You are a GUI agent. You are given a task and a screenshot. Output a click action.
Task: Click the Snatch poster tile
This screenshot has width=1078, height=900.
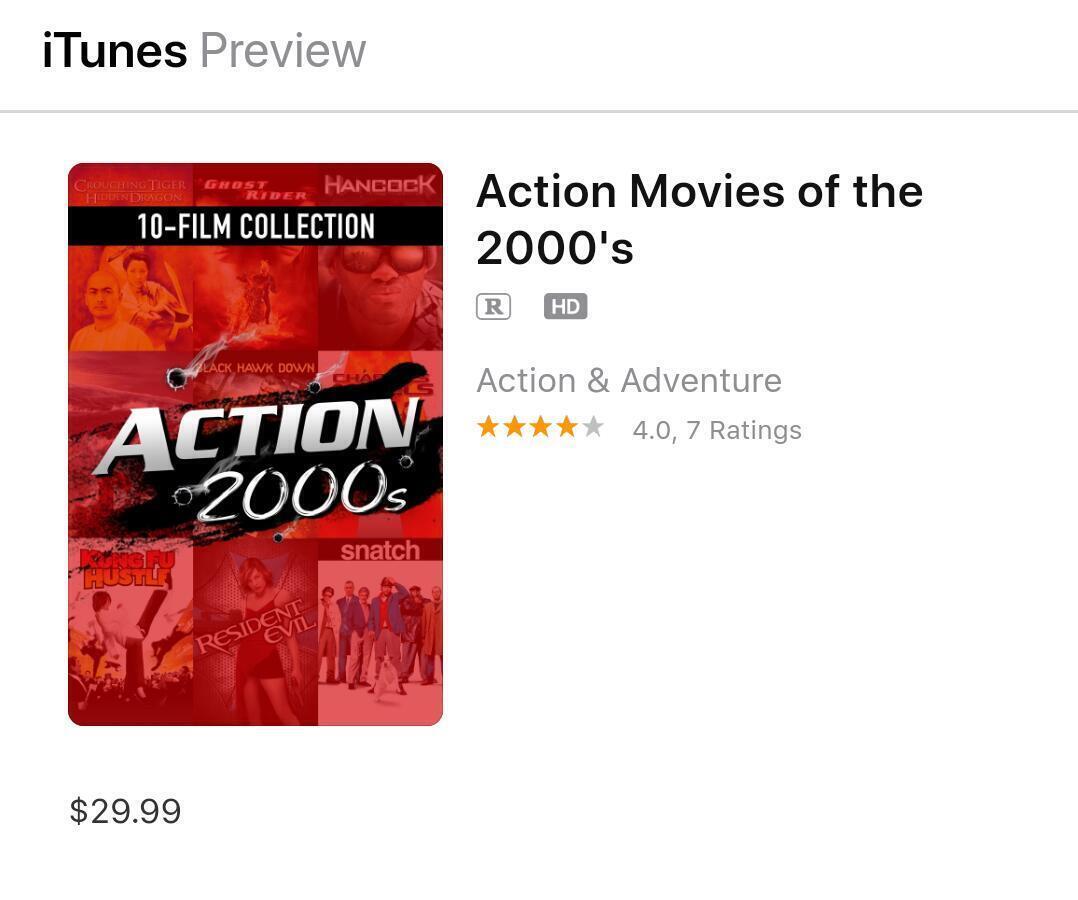click(x=380, y=630)
